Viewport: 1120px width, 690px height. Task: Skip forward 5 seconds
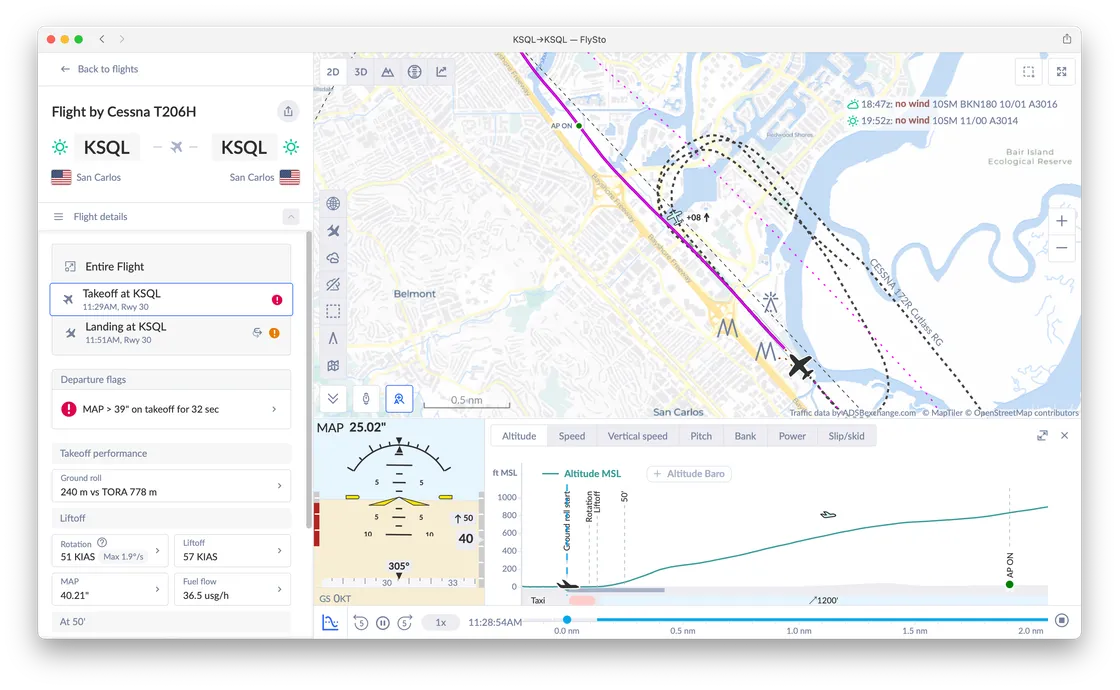405,623
